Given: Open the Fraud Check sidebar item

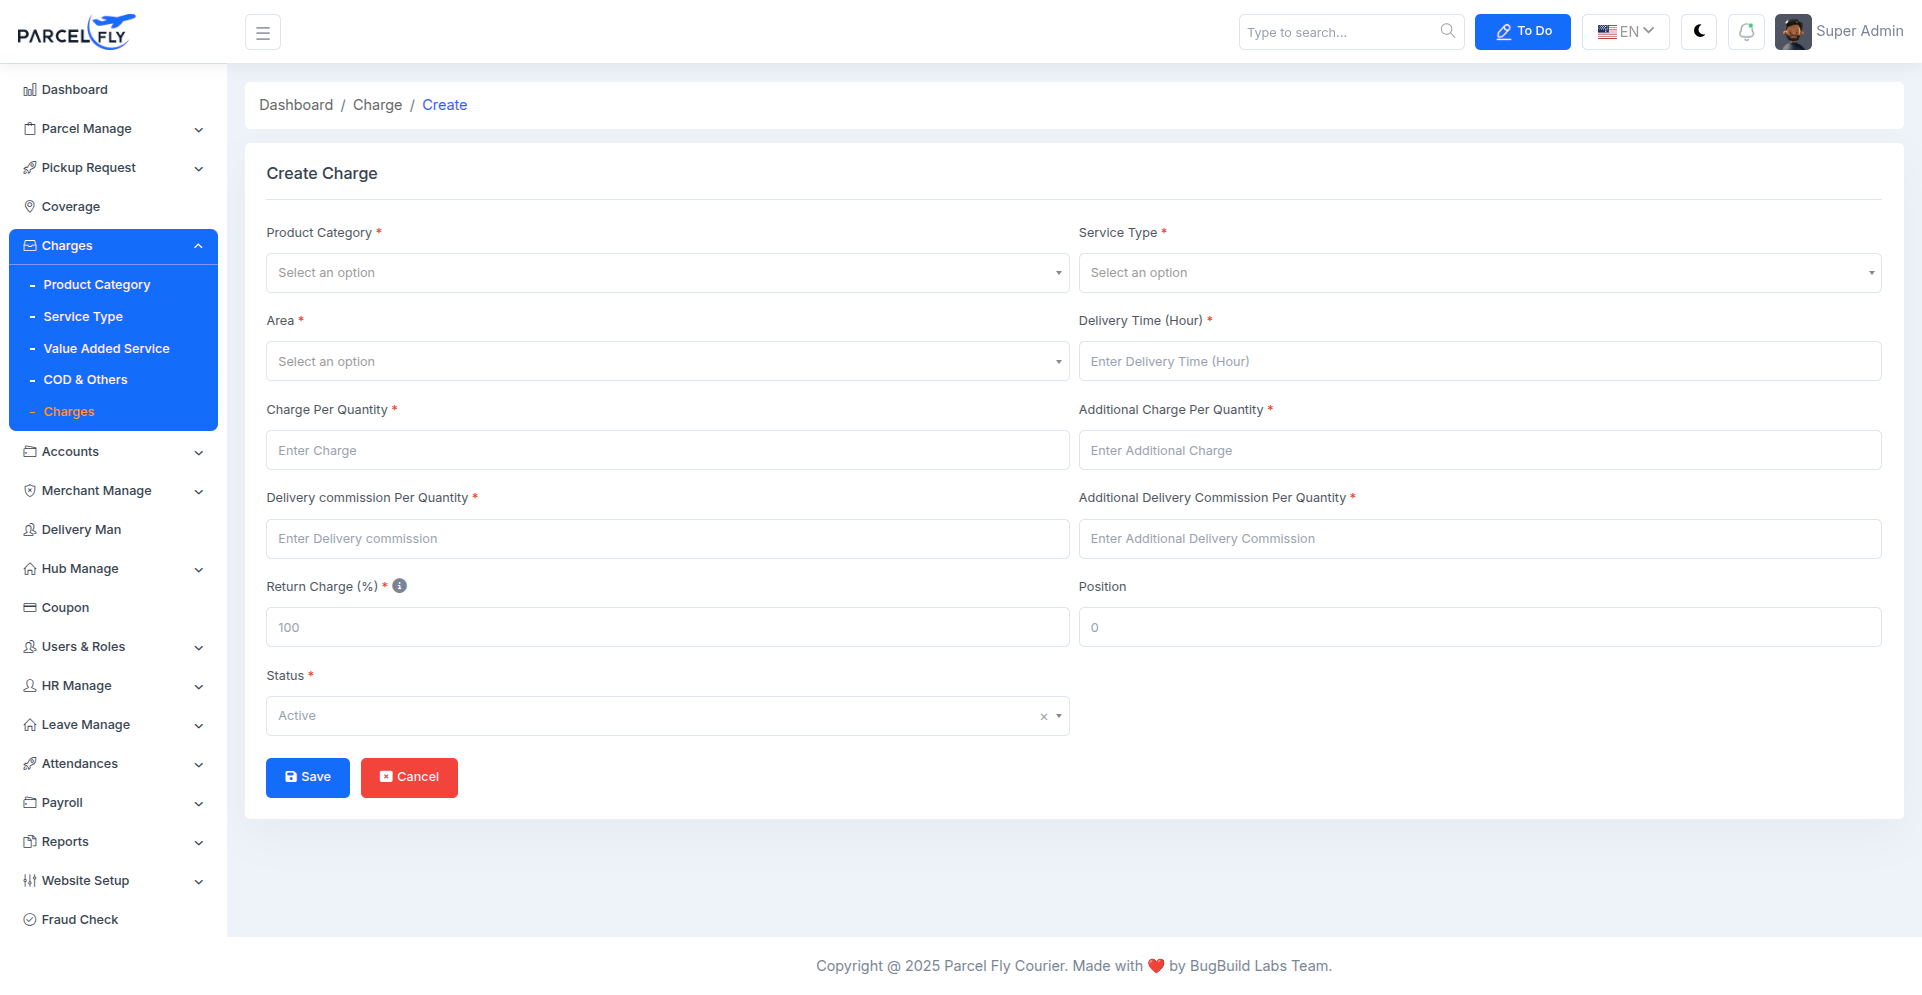Looking at the screenshot, I should (x=79, y=920).
